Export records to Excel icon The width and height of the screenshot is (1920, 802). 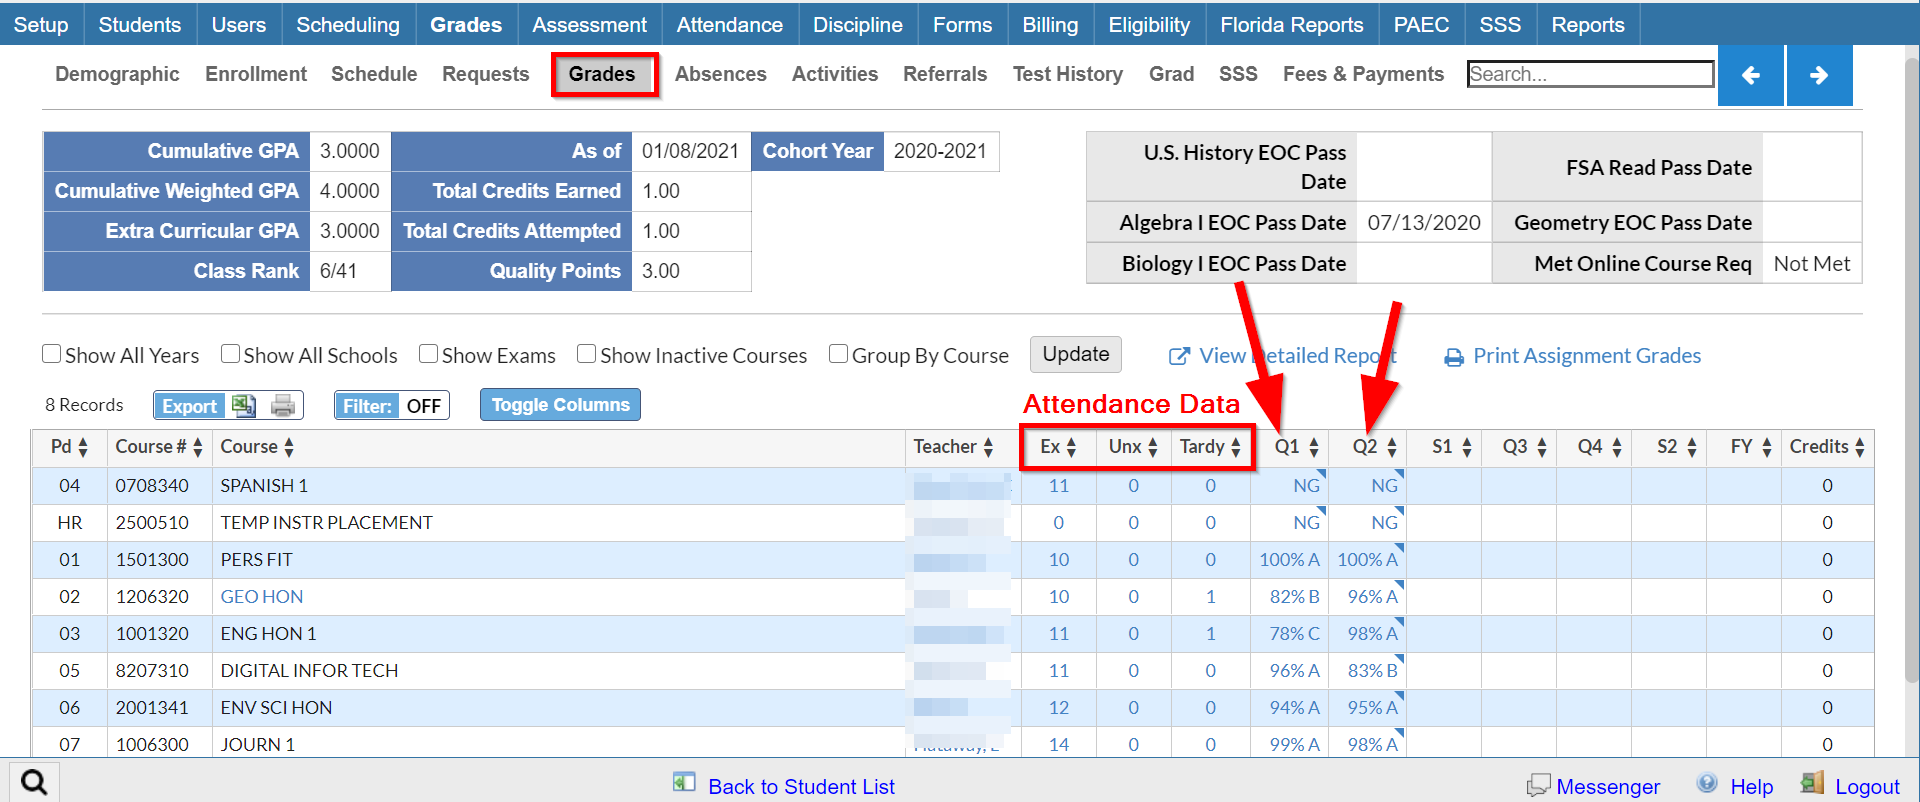(x=243, y=405)
